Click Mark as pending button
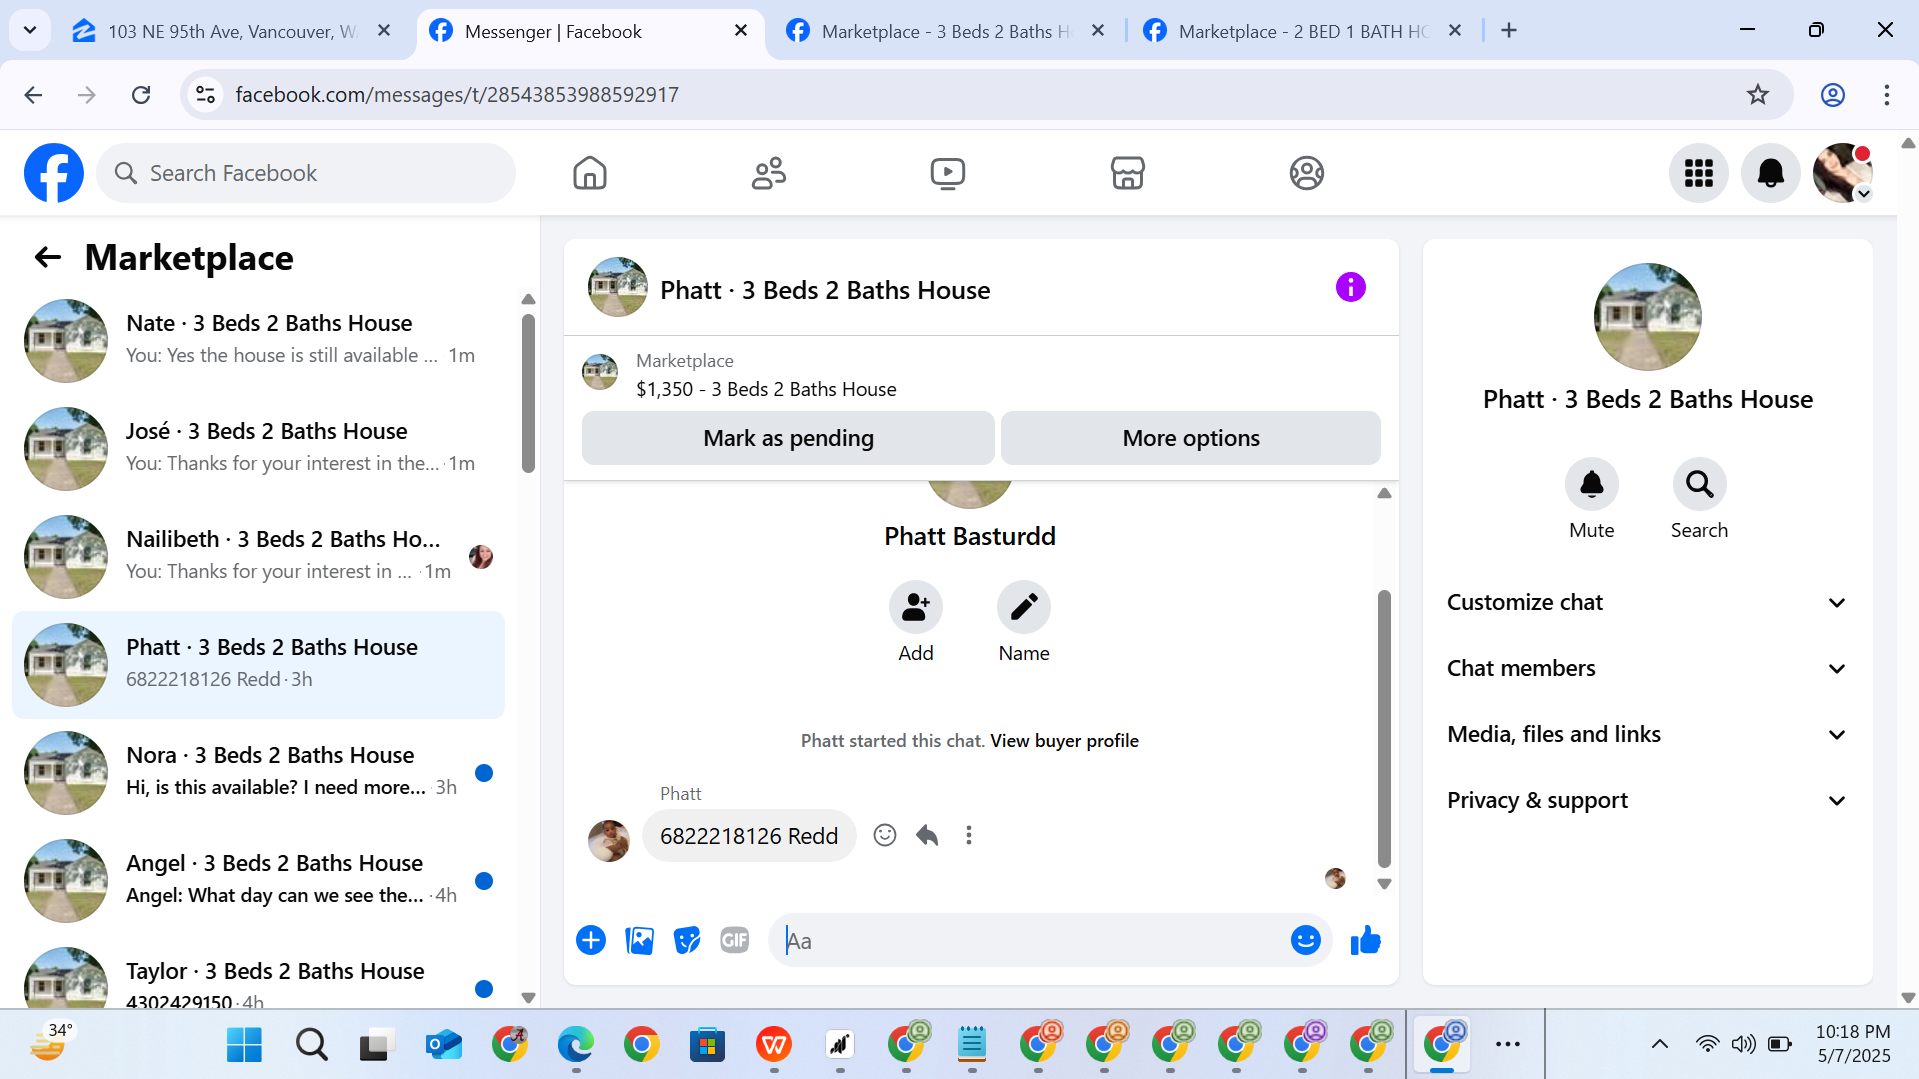 coord(788,438)
